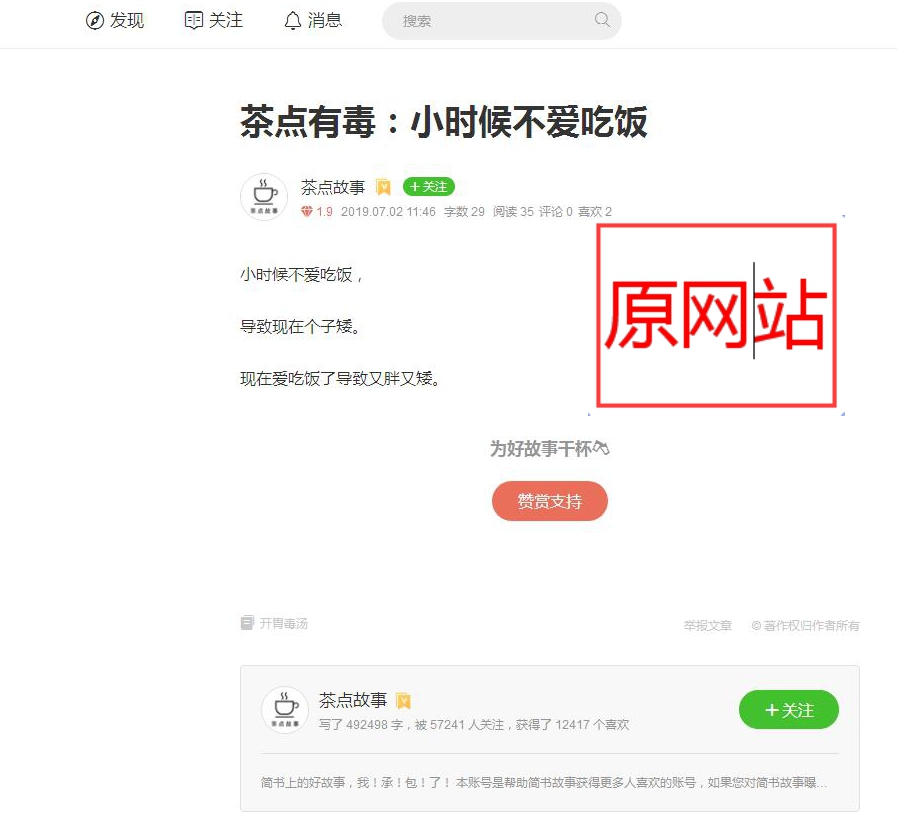The width and height of the screenshot is (897, 829).
Task: Click the red 原网站 annotation box
Action: coord(716,315)
